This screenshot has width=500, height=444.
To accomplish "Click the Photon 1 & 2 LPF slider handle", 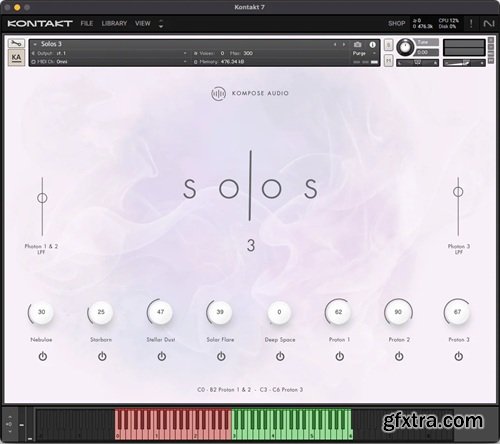I will (x=42, y=198).
